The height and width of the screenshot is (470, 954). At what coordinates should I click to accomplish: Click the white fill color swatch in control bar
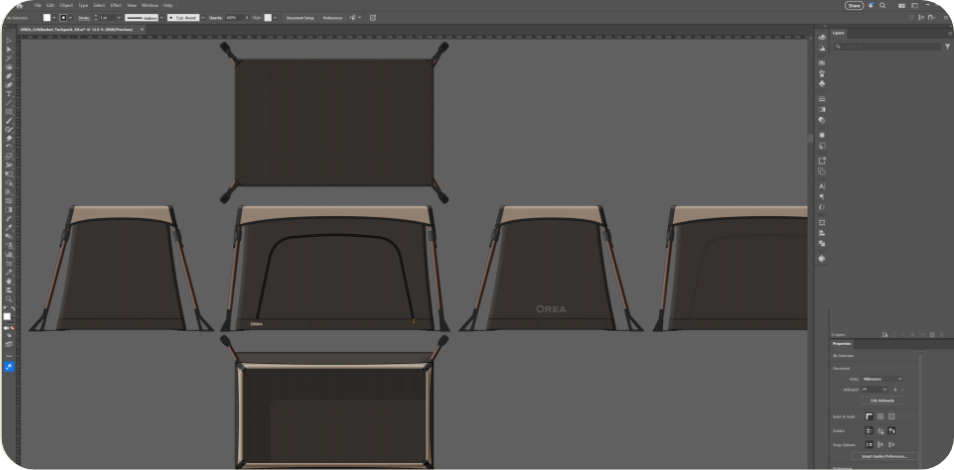pos(47,18)
